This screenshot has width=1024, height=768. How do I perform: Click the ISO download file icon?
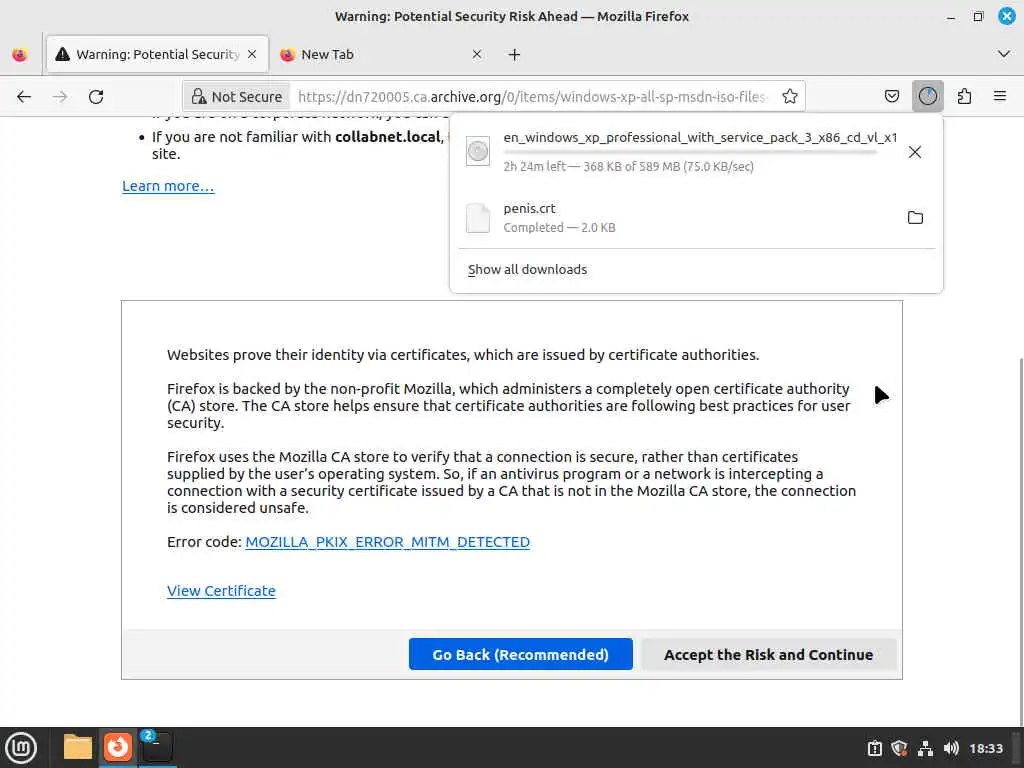click(477, 152)
